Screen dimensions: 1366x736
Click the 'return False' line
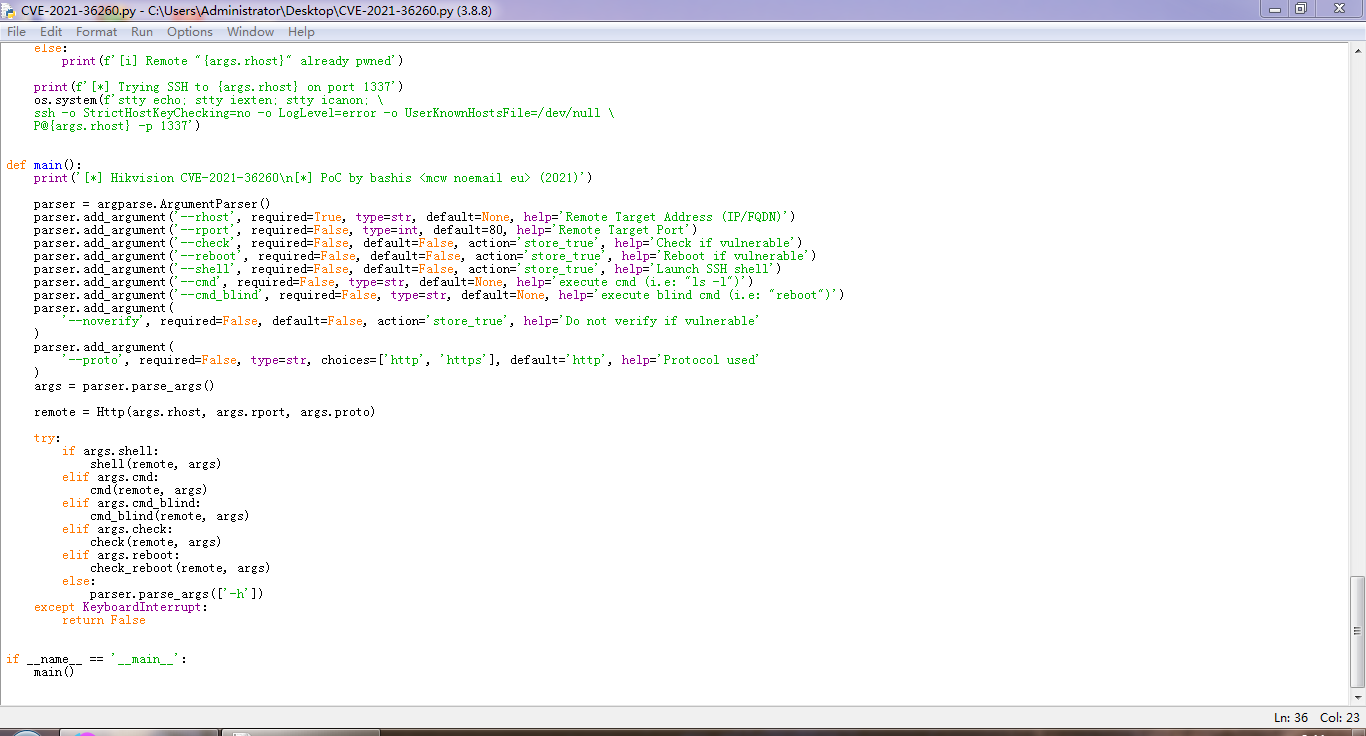[x=103, y=620]
